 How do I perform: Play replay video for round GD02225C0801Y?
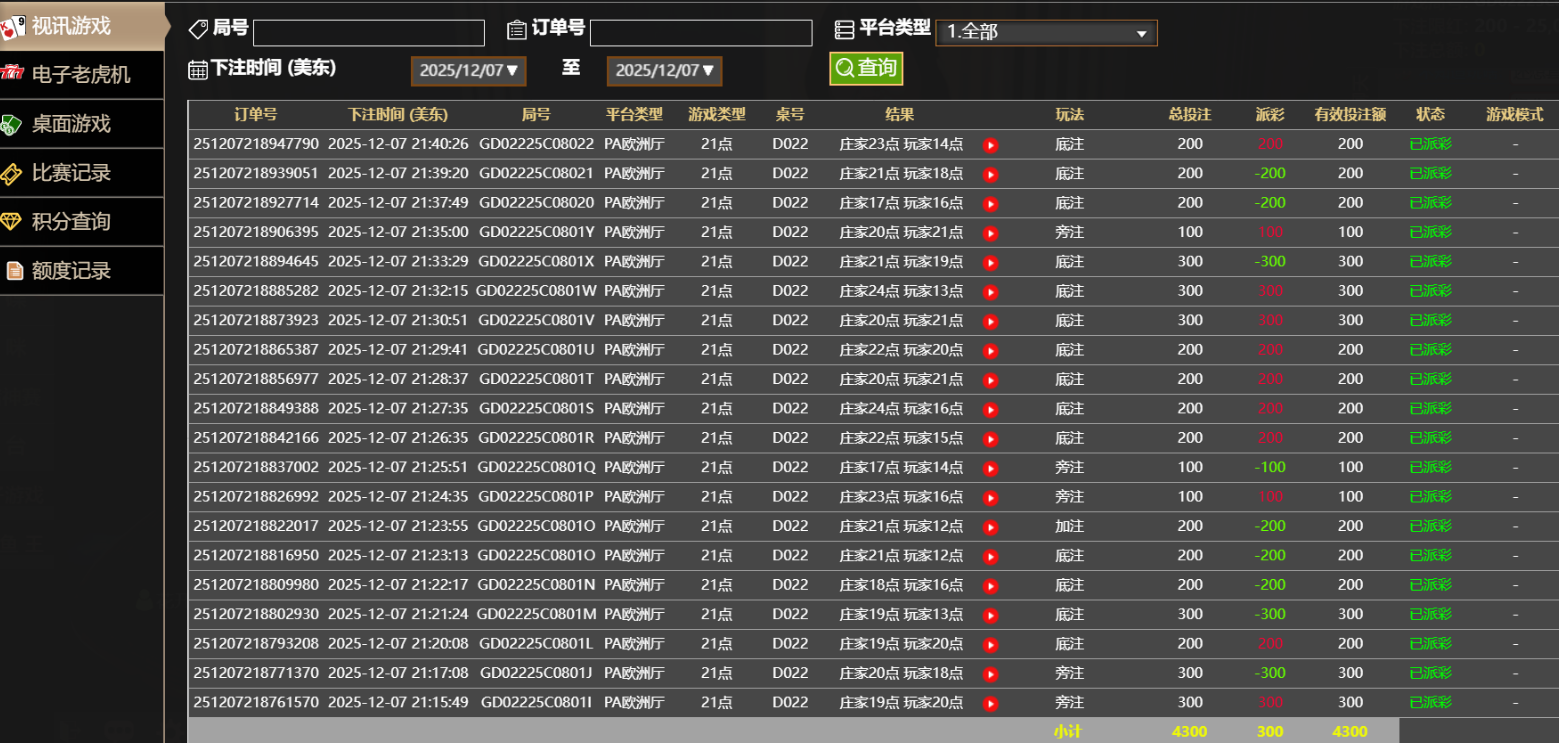tap(990, 233)
